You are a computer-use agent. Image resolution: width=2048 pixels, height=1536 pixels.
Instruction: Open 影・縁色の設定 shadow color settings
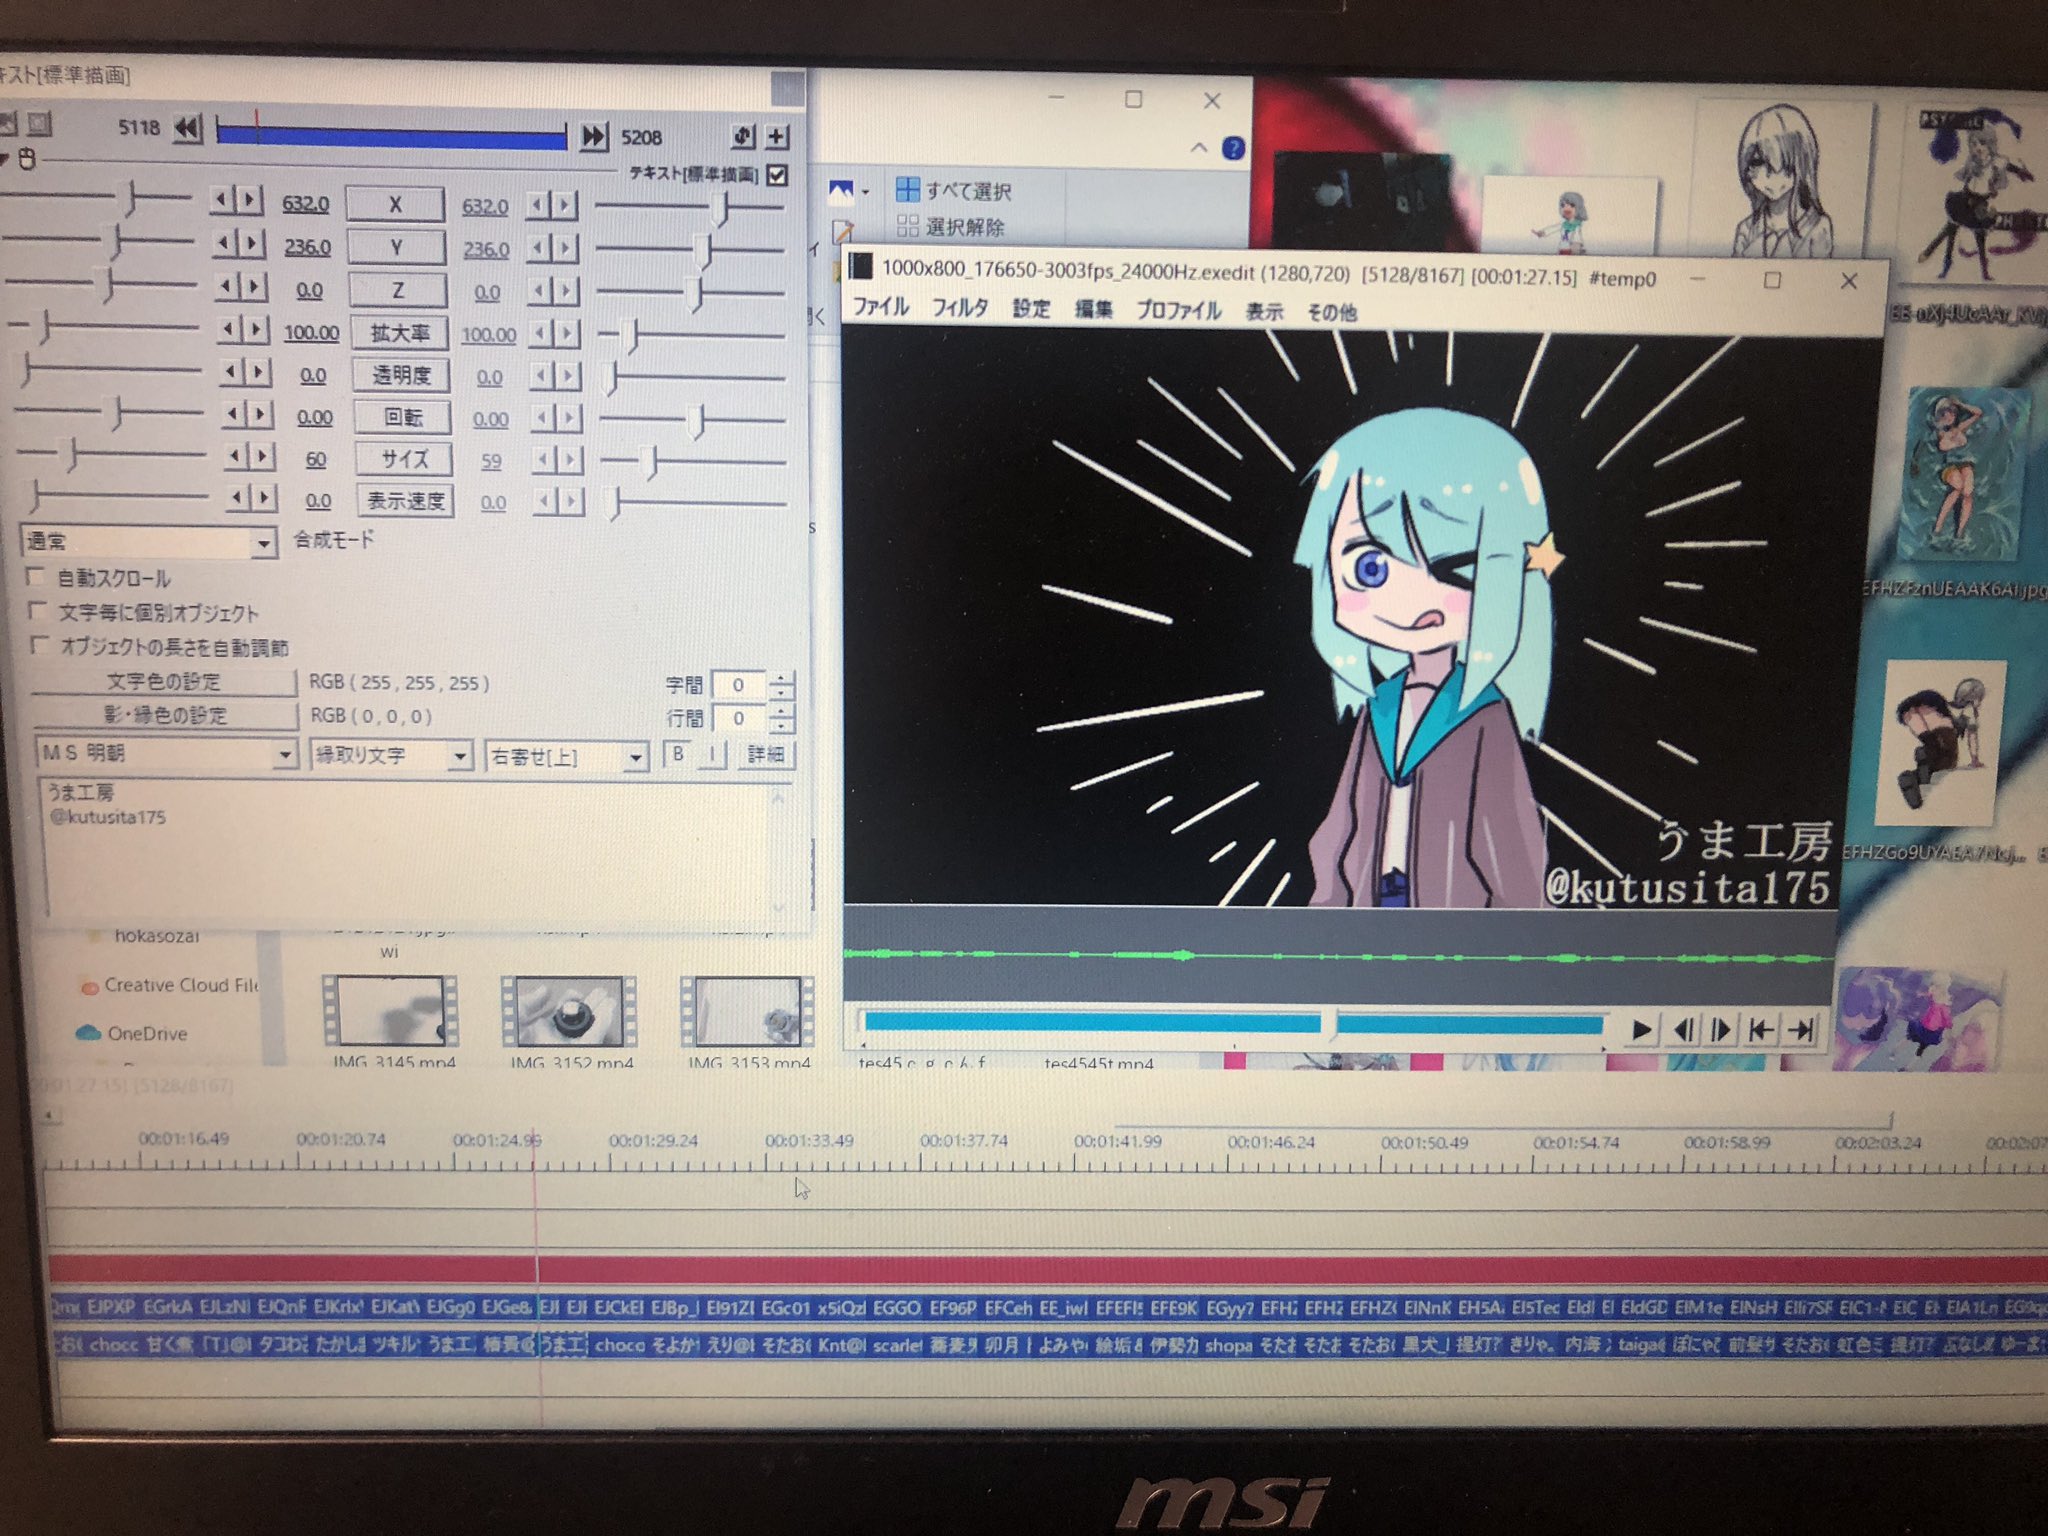165,715
